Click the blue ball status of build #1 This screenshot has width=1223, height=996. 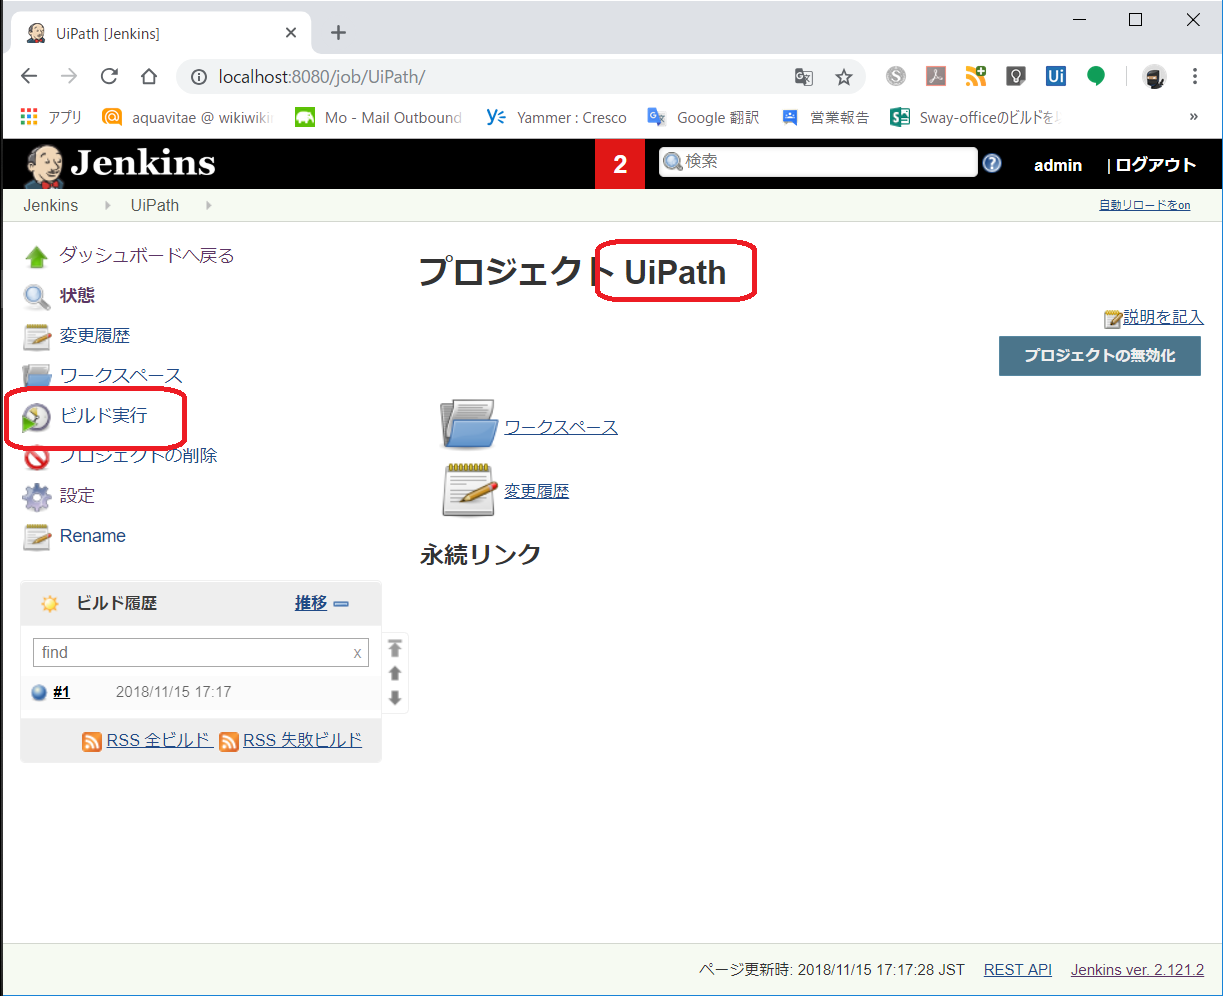pyautogui.click(x=39, y=692)
